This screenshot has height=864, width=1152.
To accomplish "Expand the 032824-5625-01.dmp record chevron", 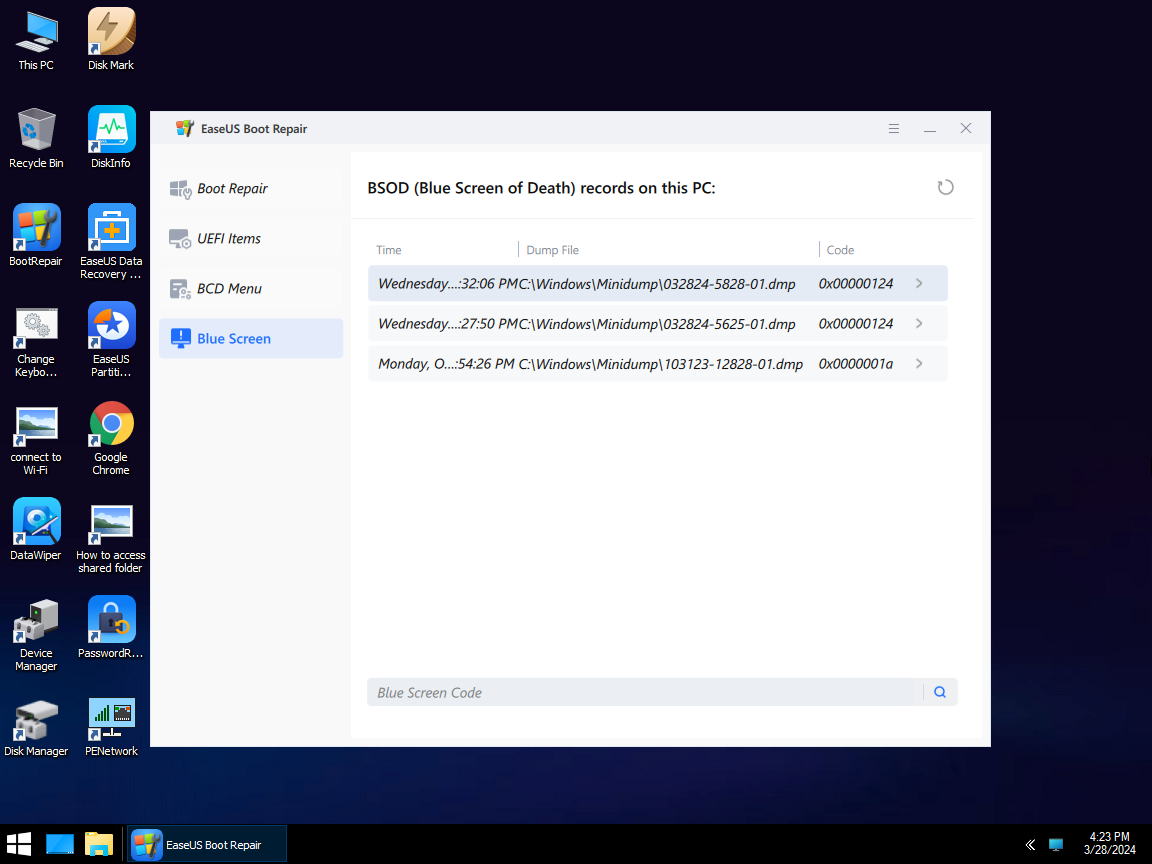I will [x=919, y=323].
